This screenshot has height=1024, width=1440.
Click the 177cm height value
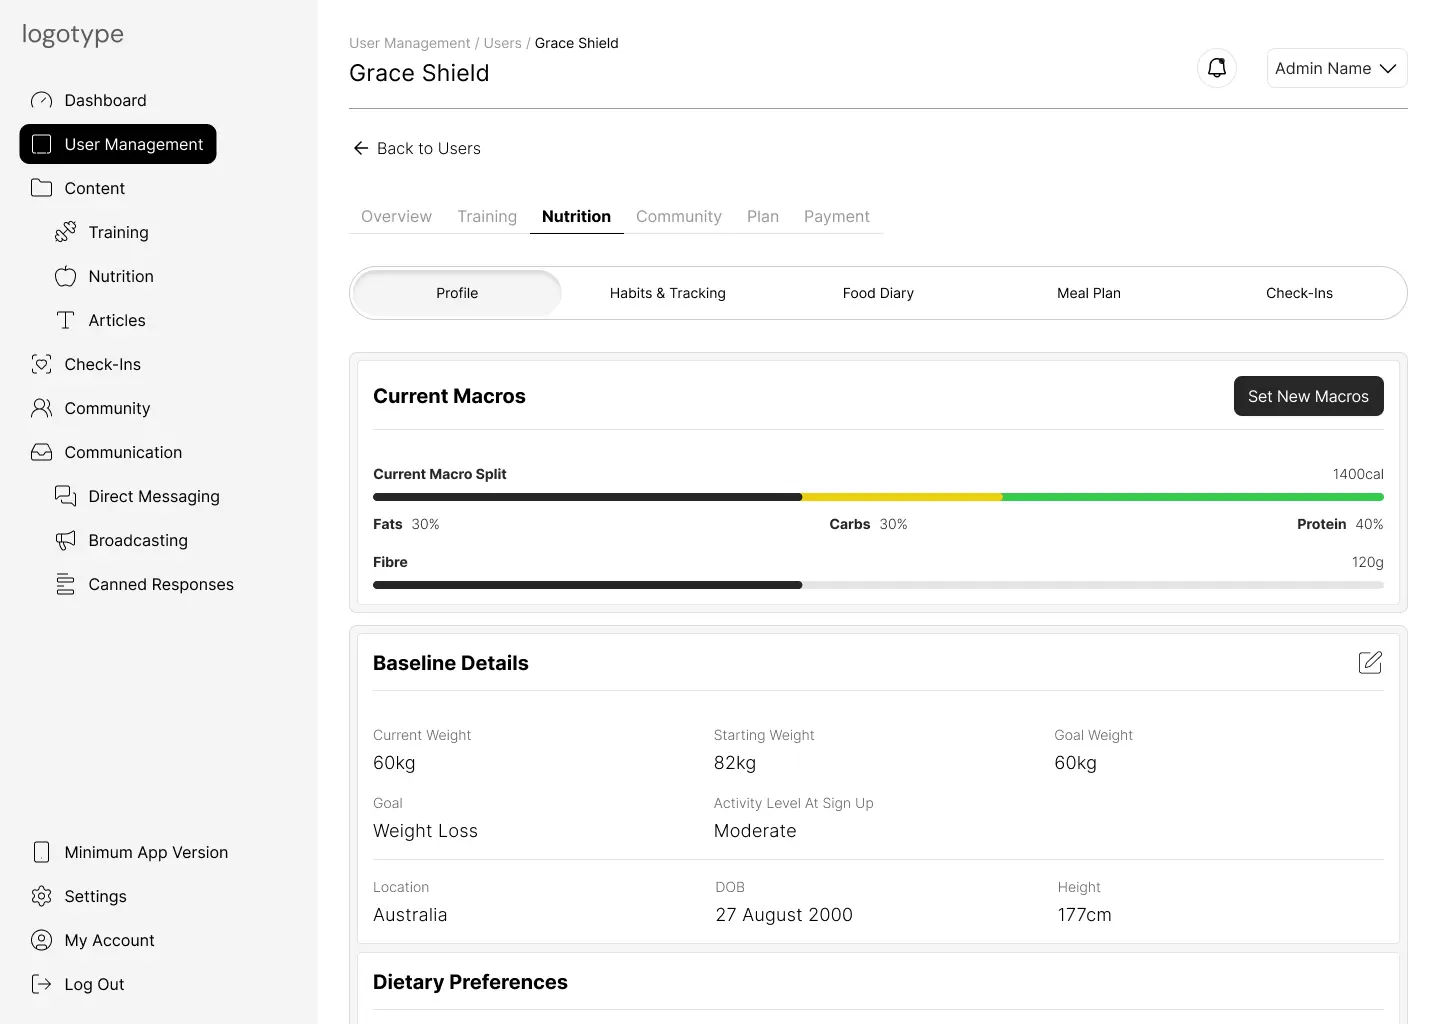point(1084,915)
